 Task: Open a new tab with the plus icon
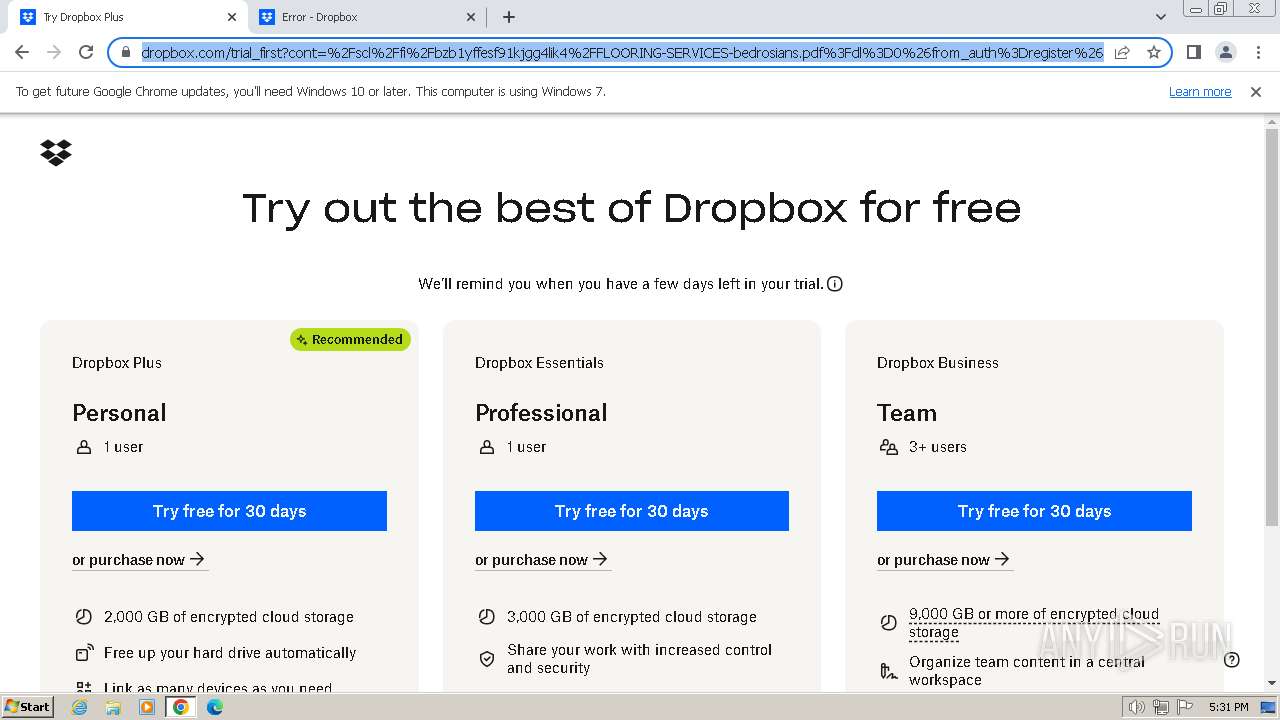coord(509,17)
